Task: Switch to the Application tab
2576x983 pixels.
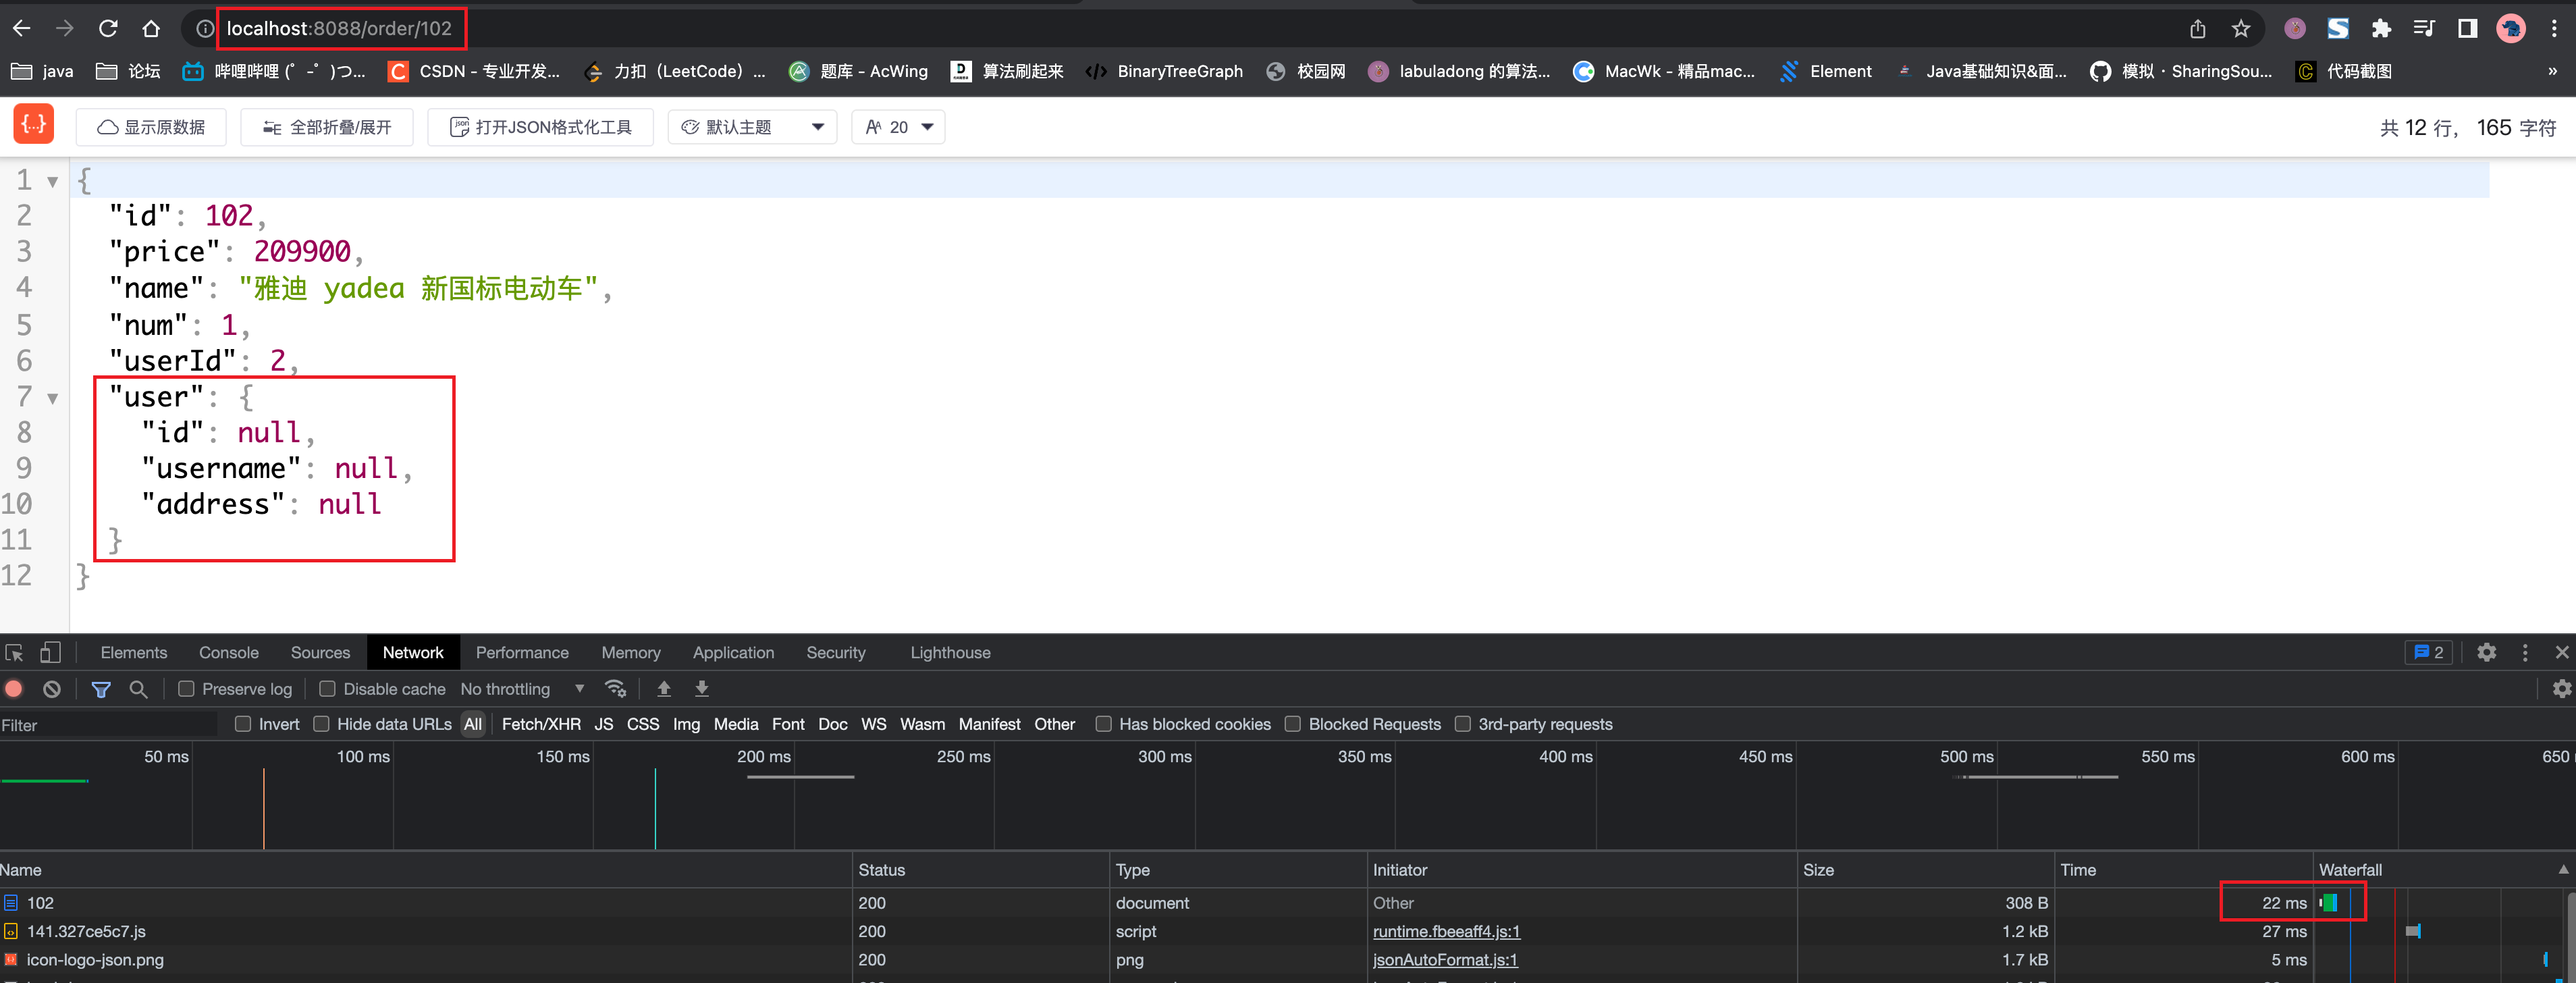Action: (733, 653)
